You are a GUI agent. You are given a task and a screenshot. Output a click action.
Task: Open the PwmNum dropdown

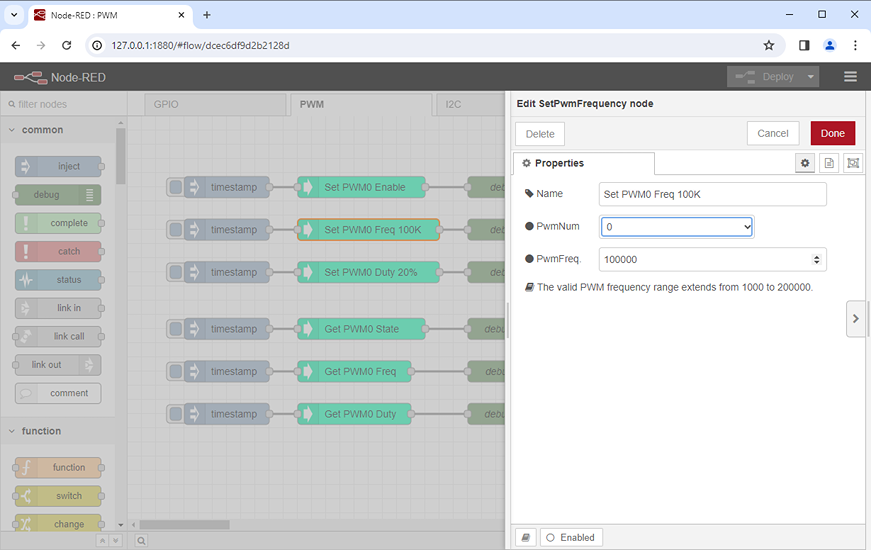[676, 227]
